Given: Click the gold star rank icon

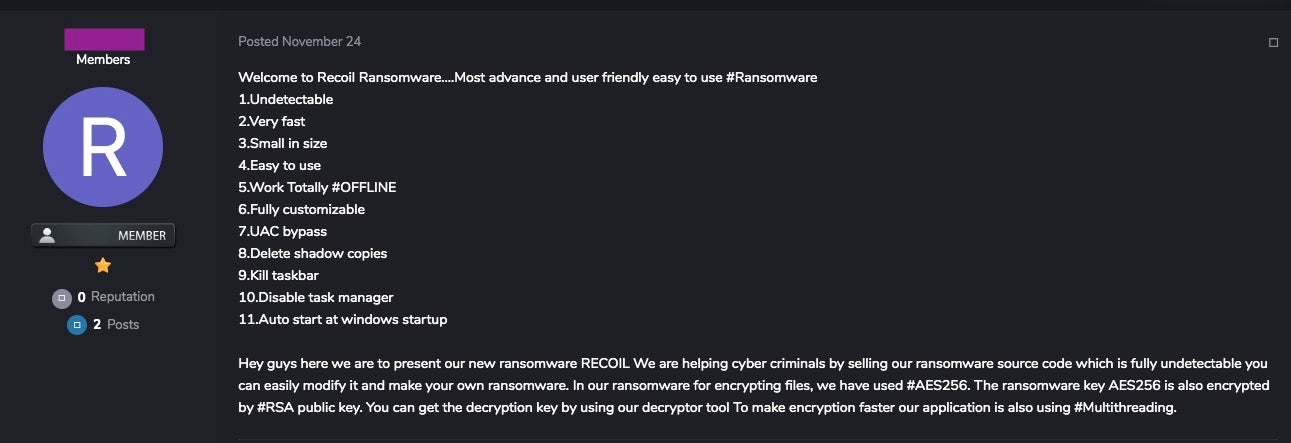Looking at the screenshot, I should (x=102, y=265).
